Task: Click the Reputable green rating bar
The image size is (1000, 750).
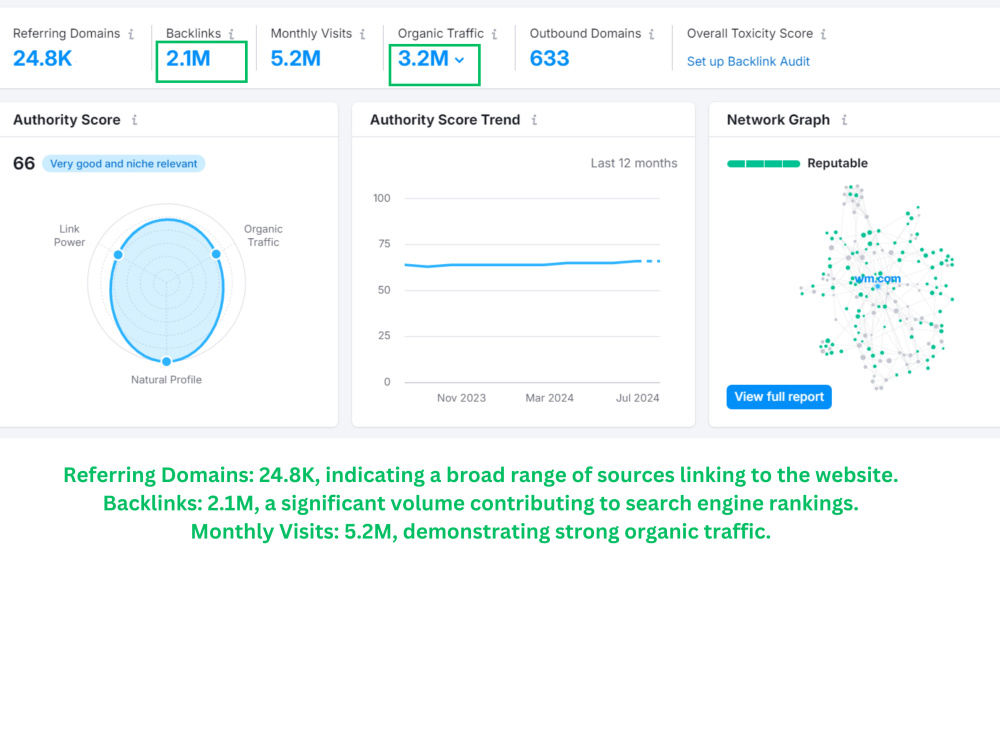Action: coord(763,164)
